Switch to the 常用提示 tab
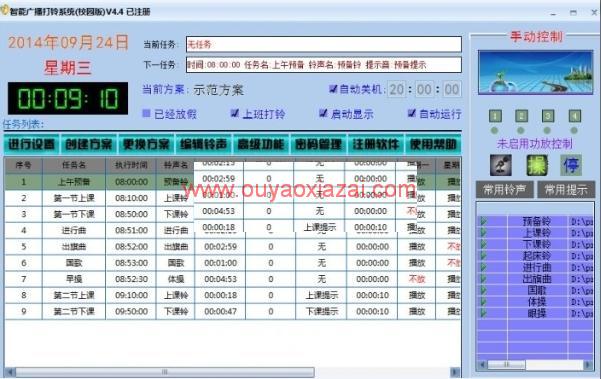 pos(566,190)
